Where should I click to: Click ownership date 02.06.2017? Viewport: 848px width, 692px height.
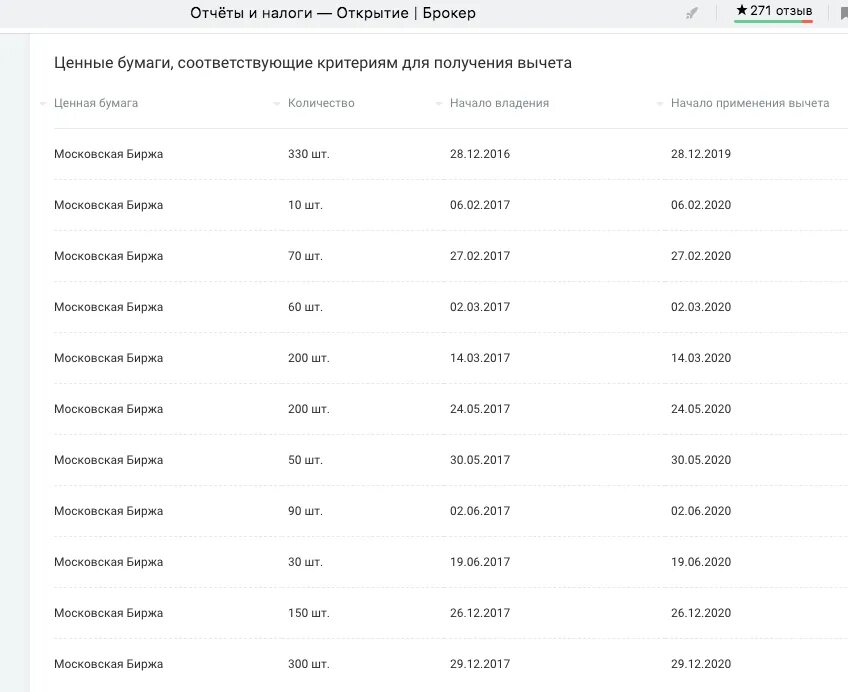[x=480, y=511]
